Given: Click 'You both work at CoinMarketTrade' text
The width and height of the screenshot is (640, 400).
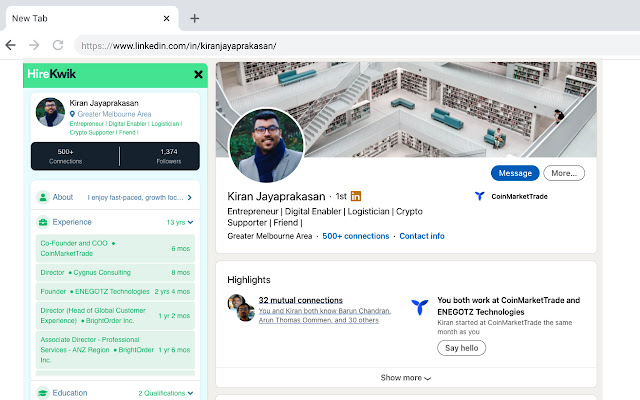Looking at the screenshot, I should (x=508, y=306).
